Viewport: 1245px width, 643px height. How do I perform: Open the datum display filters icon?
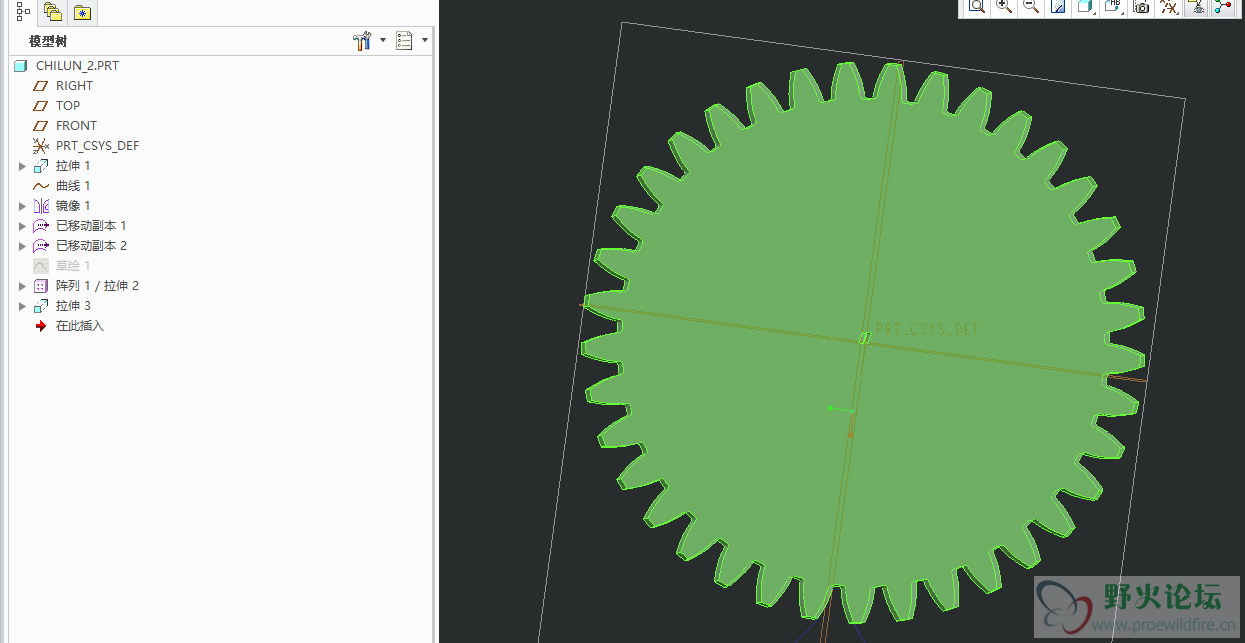click(1168, 6)
